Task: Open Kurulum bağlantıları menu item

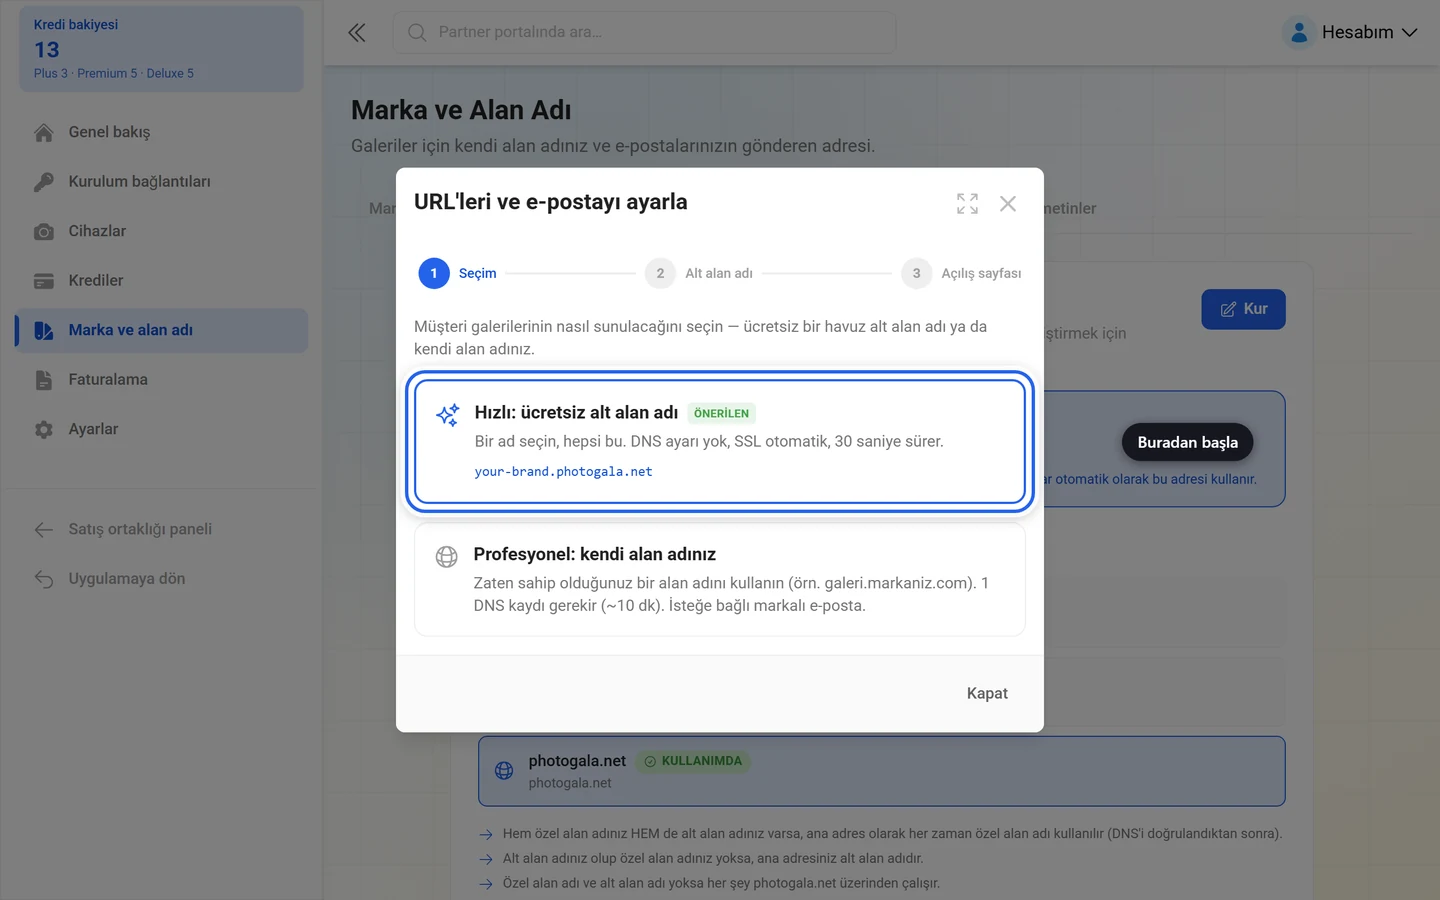Action: (x=162, y=182)
